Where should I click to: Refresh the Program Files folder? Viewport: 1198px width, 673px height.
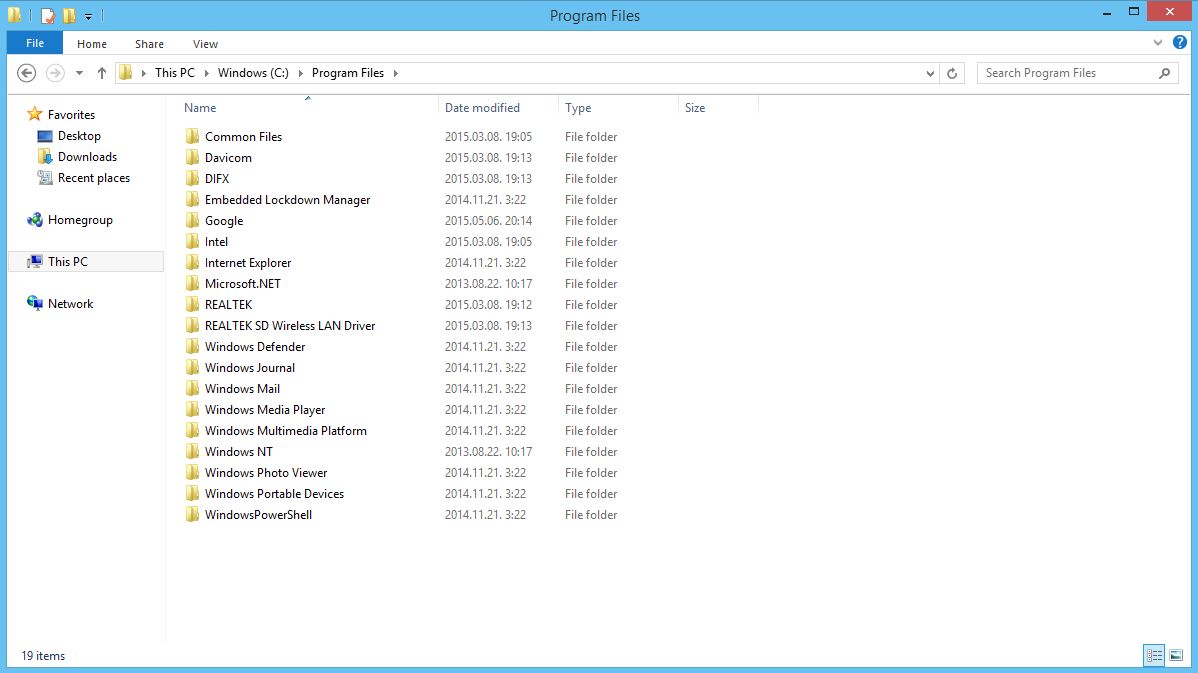pyautogui.click(x=952, y=73)
